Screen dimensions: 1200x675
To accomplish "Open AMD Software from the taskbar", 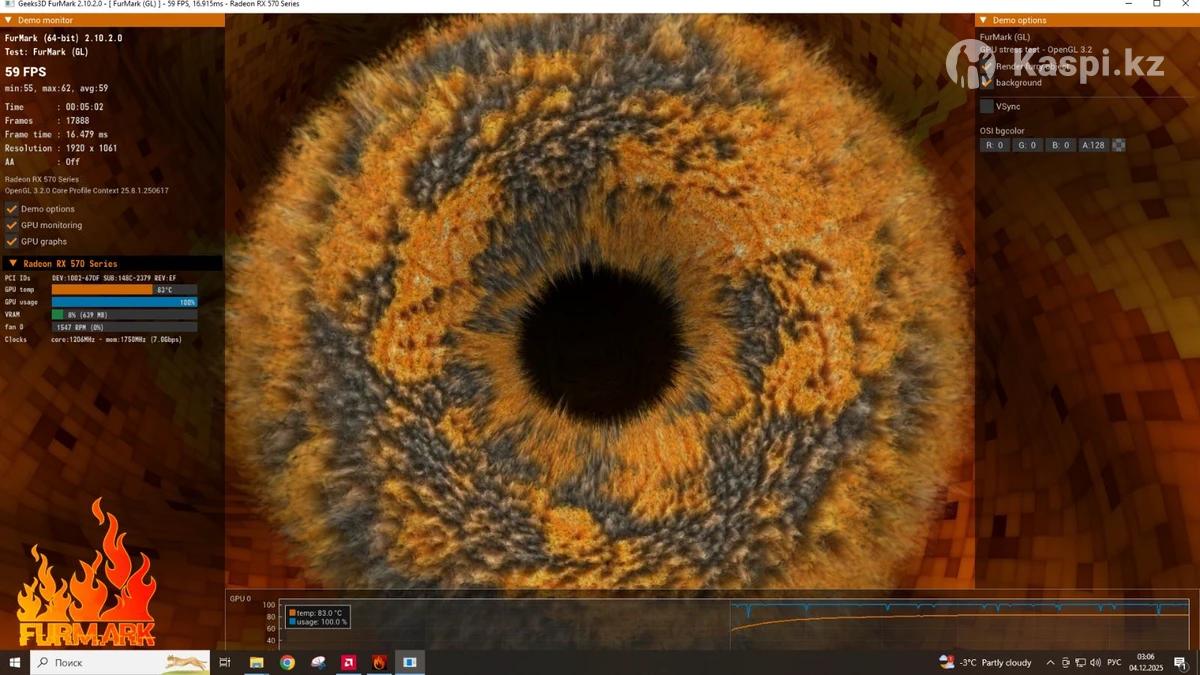I will (x=349, y=662).
